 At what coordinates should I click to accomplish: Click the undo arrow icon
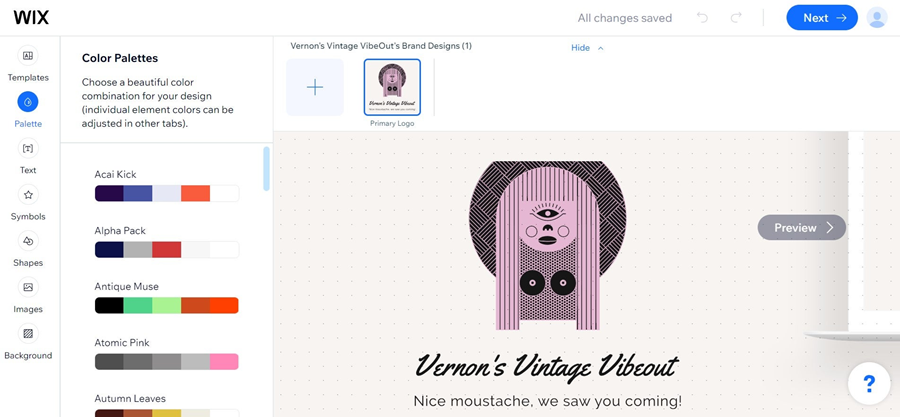[702, 18]
